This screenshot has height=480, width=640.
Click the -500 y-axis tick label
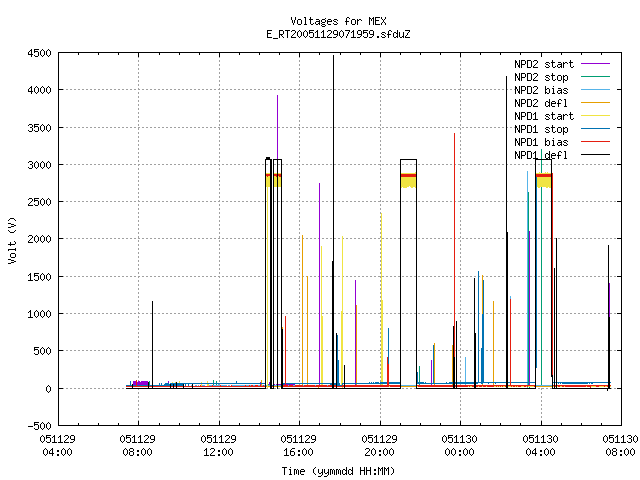click(x=40, y=426)
